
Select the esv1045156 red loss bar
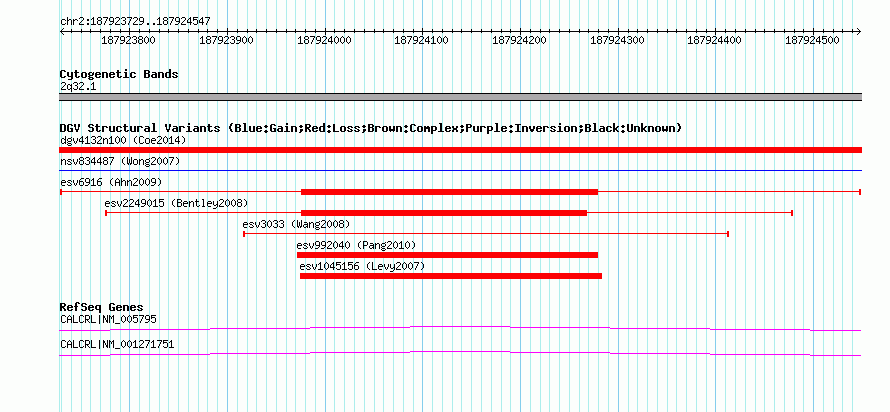451,276
